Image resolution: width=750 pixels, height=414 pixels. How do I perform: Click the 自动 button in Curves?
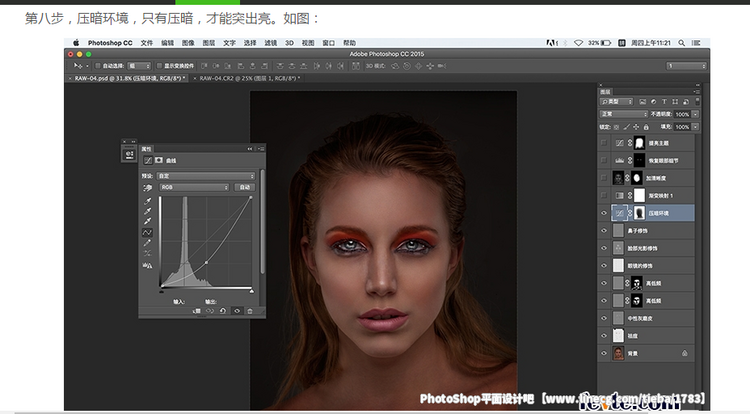tap(244, 187)
